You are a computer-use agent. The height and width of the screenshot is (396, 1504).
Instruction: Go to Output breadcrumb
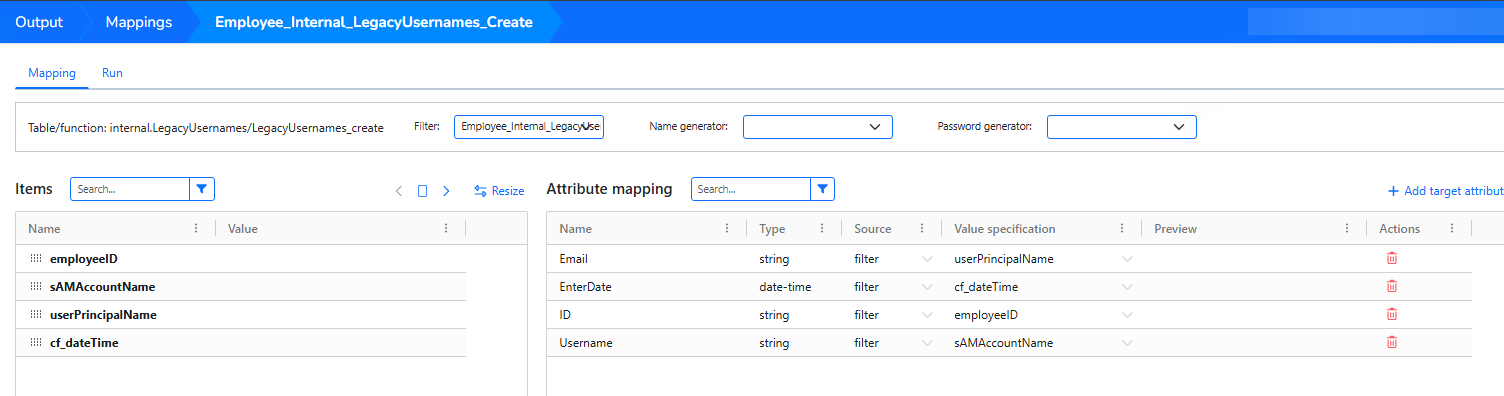[39, 21]
